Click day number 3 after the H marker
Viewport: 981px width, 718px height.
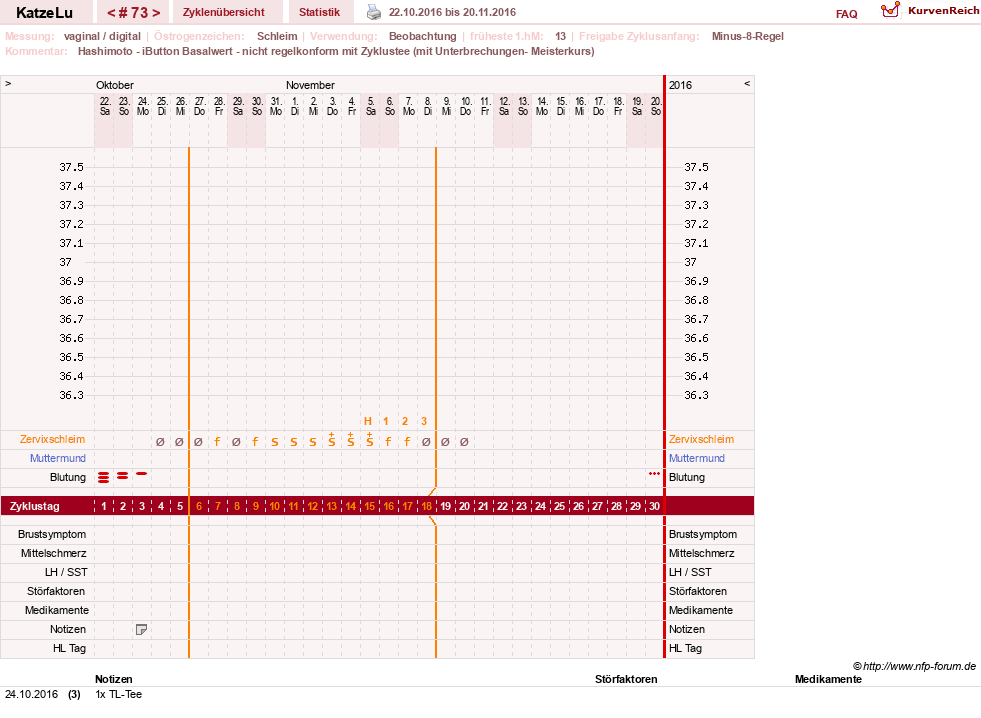424,422
